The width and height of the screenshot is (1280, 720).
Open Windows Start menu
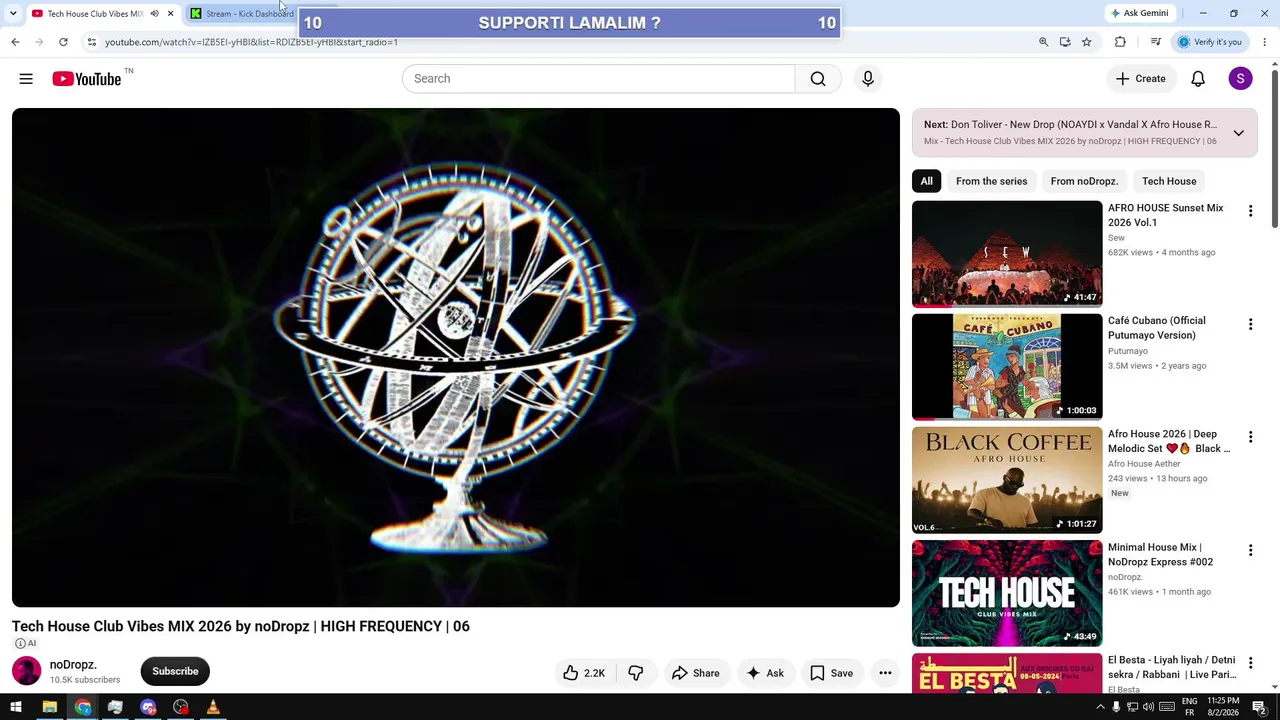tap(15, 708)
